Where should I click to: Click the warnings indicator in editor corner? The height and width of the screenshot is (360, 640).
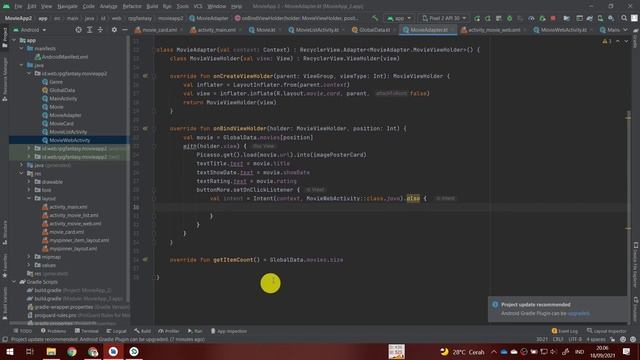click(x=607, y=41)
